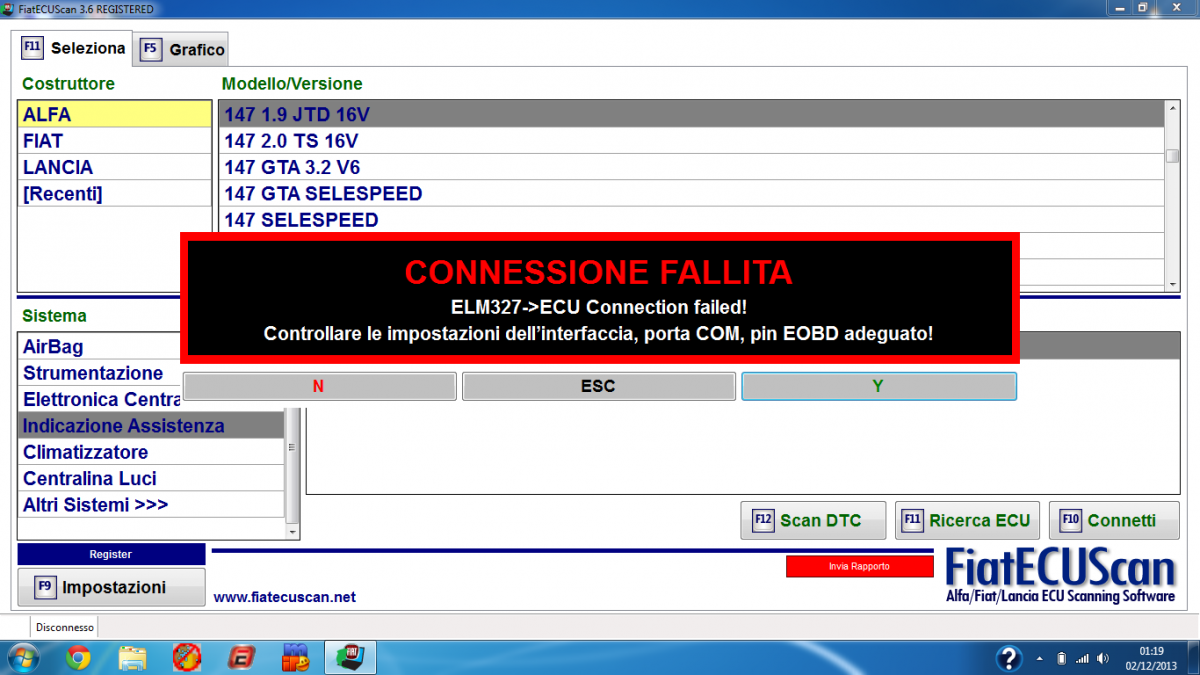Pick the 147 SELESPEED model
This screenshot has width=1200, height=675.
(692, 220)
